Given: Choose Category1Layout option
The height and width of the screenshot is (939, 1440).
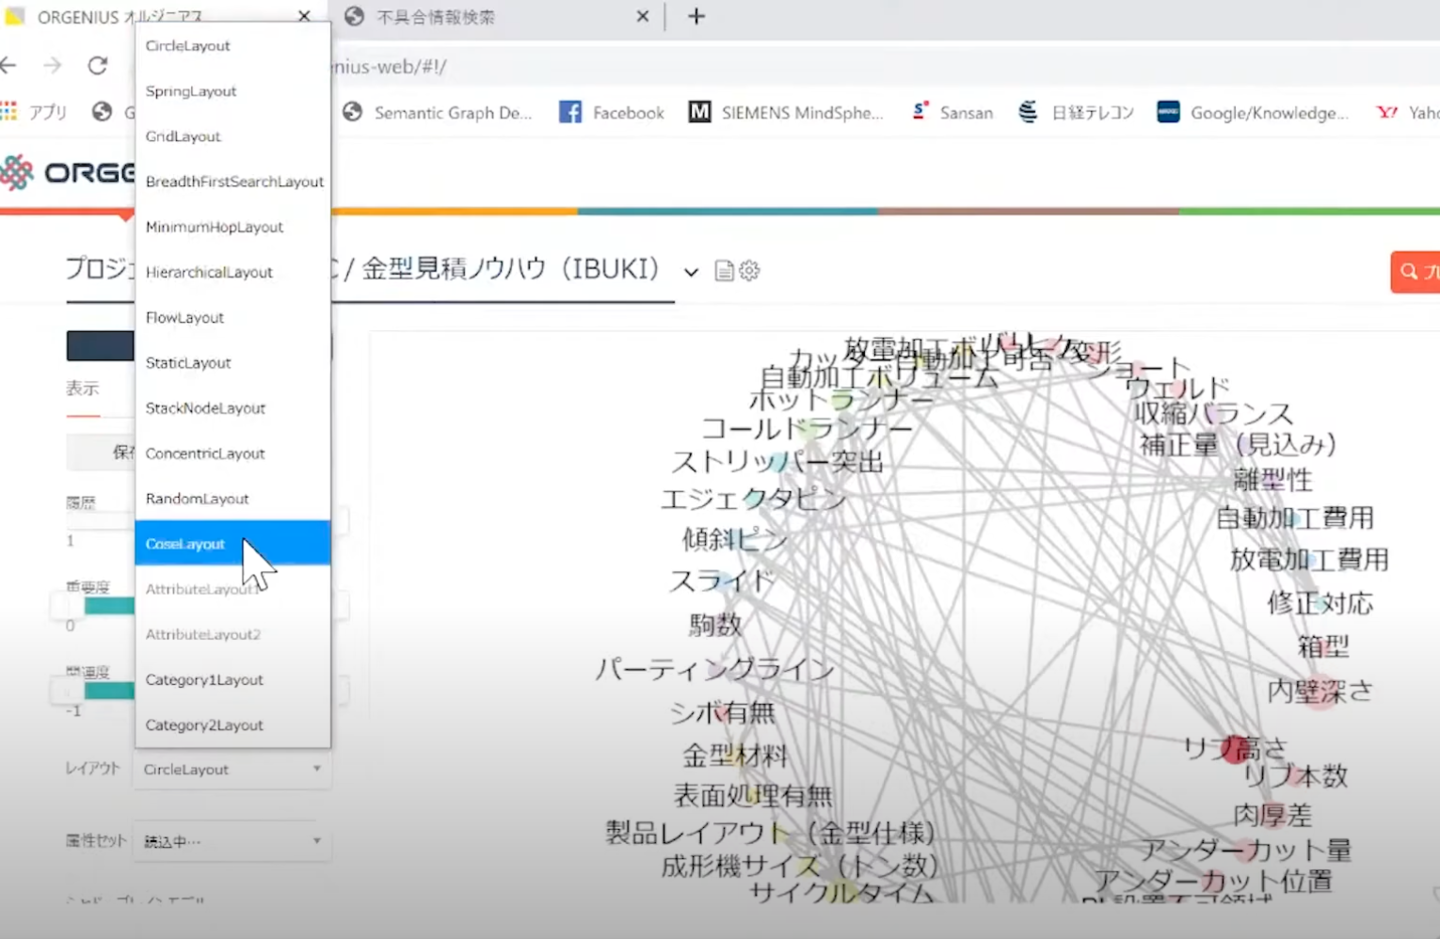Looking at the screenshot, I should [x=233, y=680].
